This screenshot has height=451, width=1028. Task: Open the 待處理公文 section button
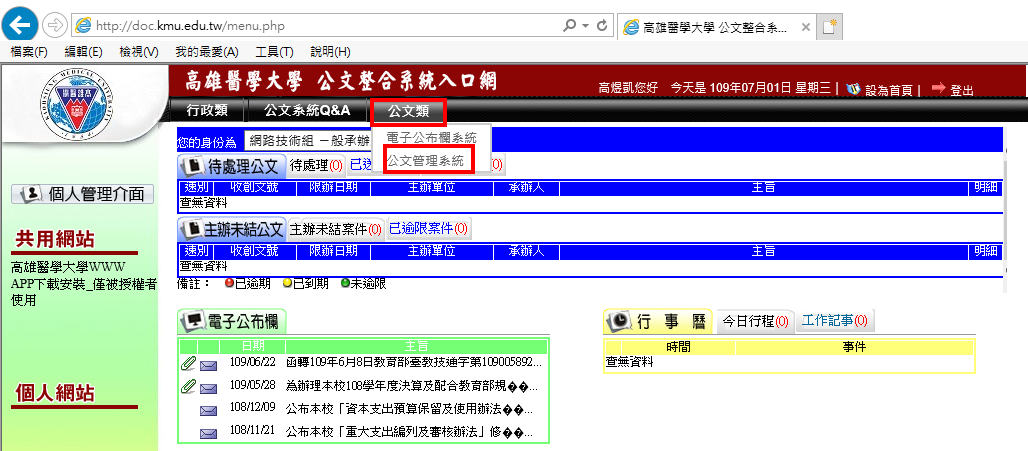click(232, 165)
